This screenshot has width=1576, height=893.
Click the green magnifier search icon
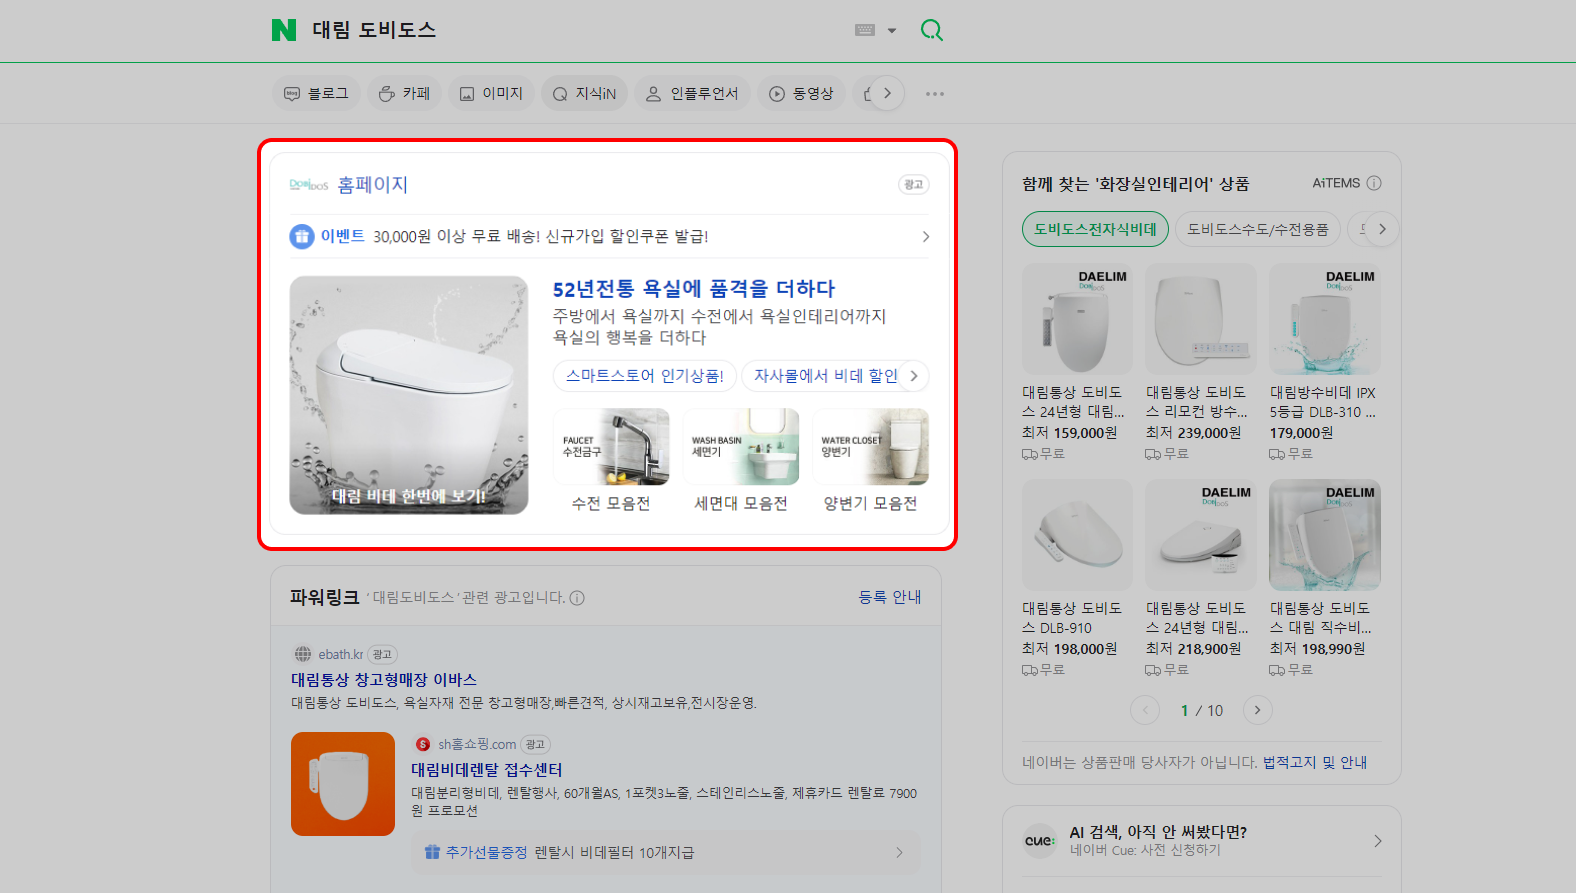[x=932, y=30]
